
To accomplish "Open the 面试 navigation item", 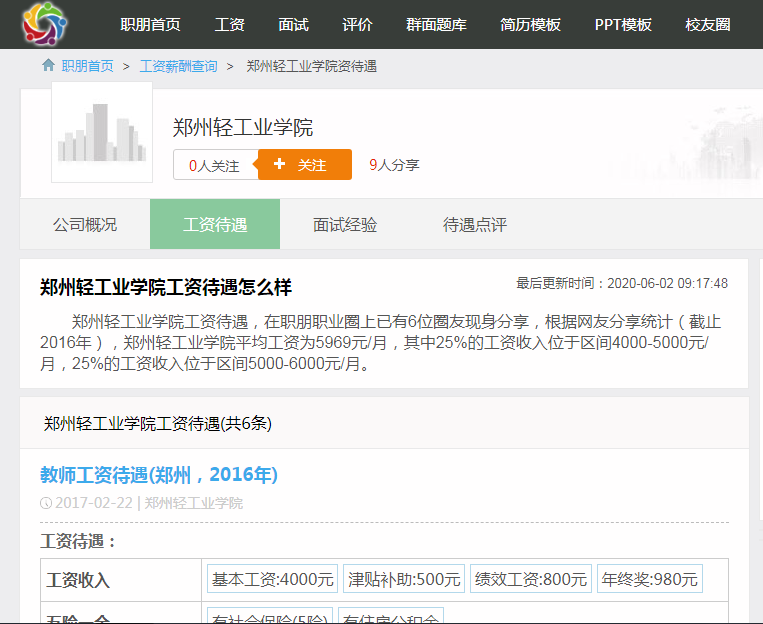I will [x=293, y=24].
